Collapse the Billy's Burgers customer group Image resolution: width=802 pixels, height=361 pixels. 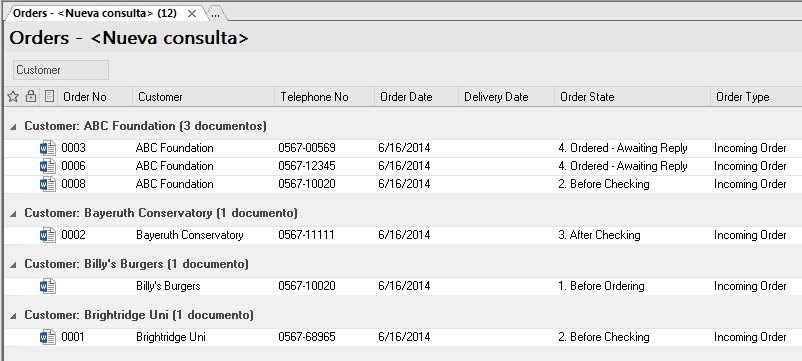pos(14,264)
